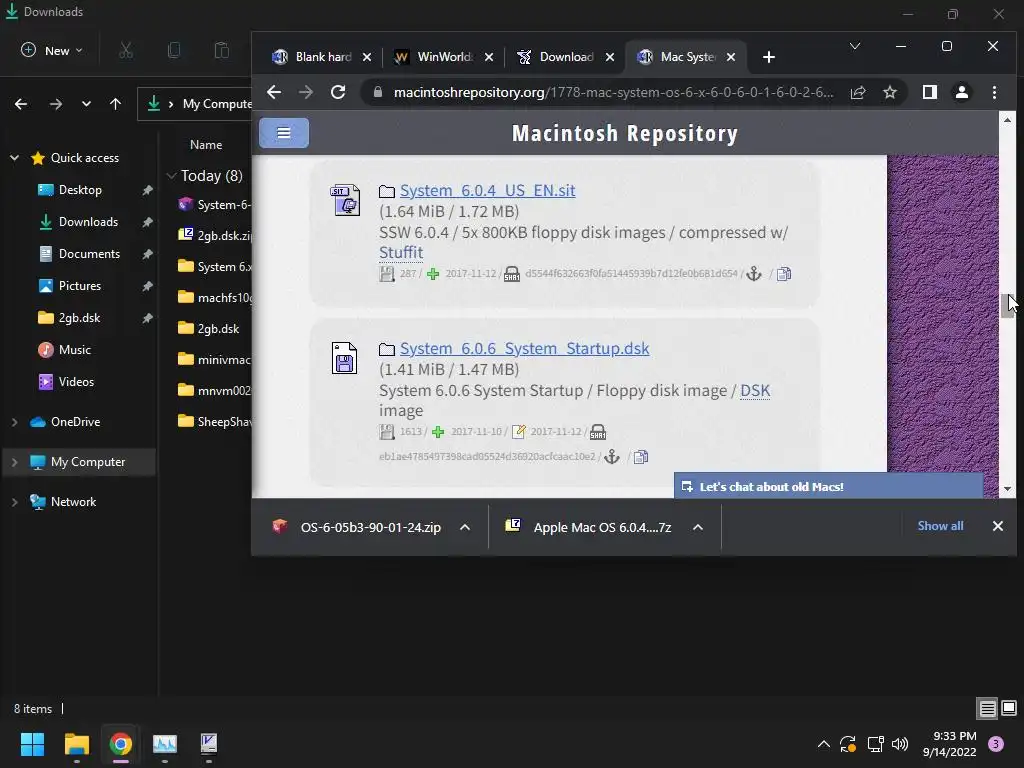This screenshot has height=768, width=1024.
Task: Download System_6.0.4_US_EN.sit
Action: (487, 191)
